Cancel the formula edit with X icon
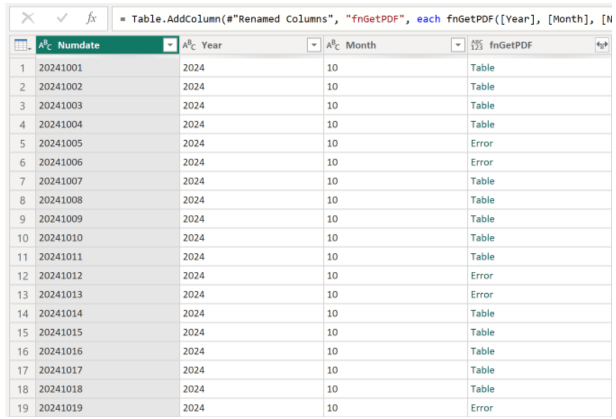616x419 pixels. 27,17
